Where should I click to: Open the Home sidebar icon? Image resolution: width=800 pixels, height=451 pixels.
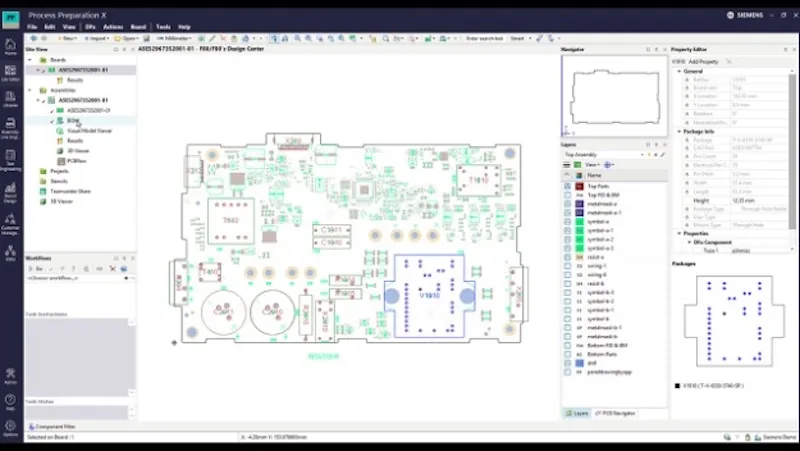click(10, 46)
